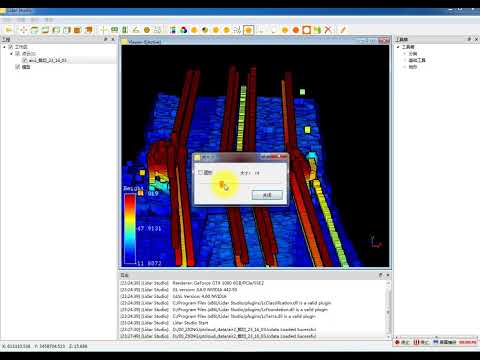Click the dotted grid icon before the color bar icon
This screenshot has height=360, width=480.
(x=158, y=30)
